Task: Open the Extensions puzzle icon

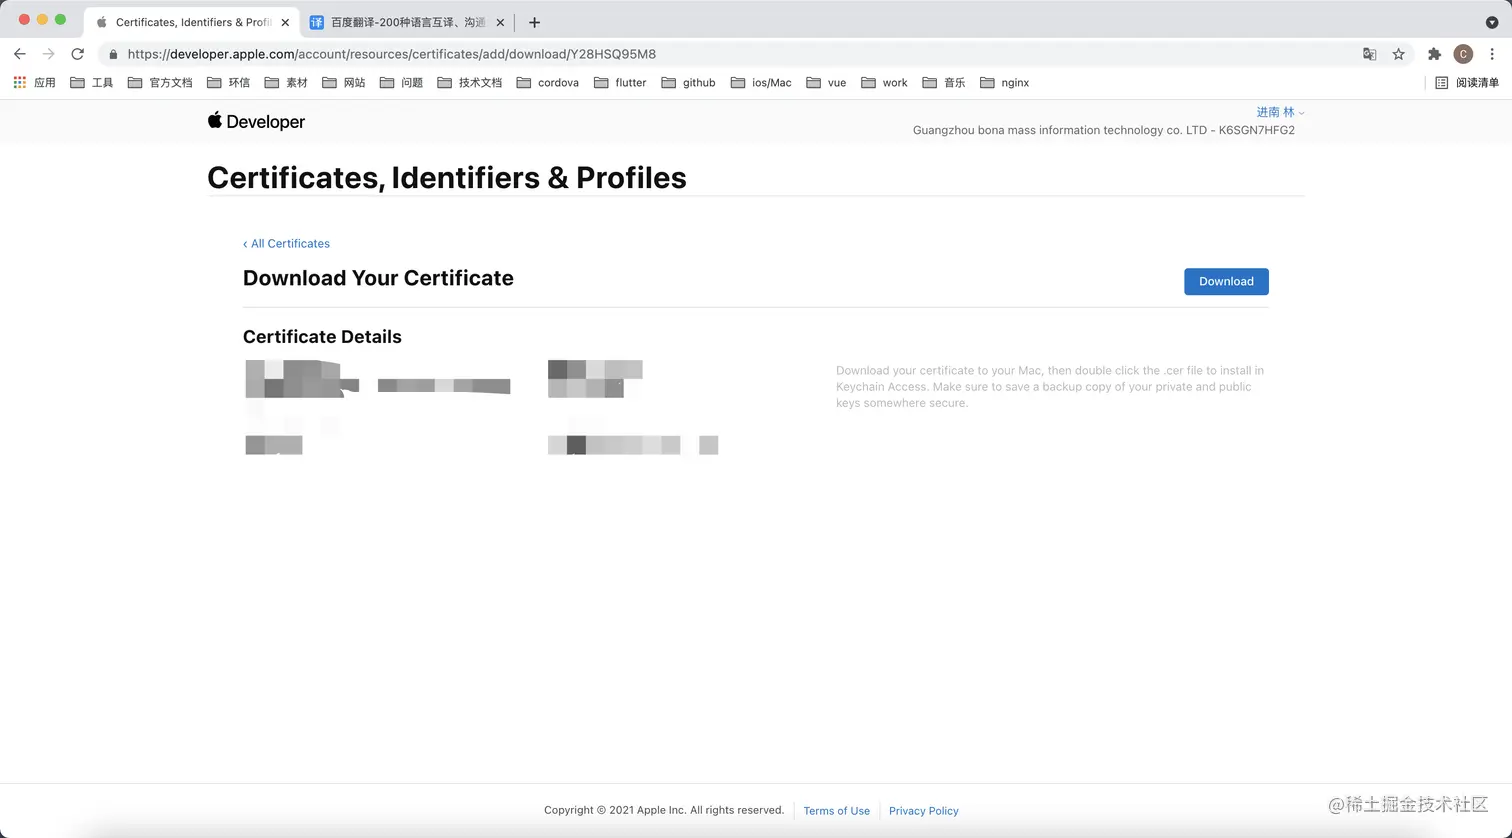Action: 1434,54
